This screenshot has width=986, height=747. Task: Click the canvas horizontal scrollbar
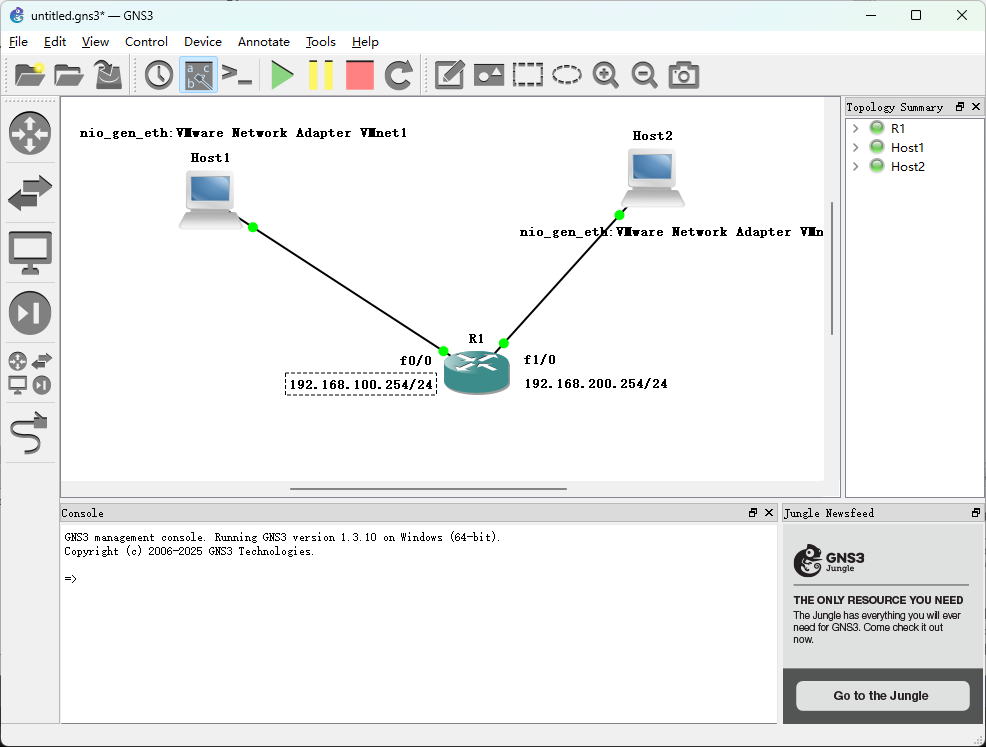click(x=428, y=489)
